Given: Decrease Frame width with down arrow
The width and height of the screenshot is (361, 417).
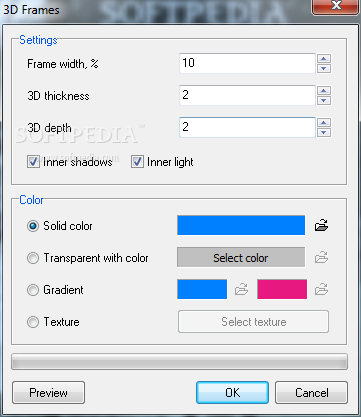Looking at the screenshot, I should [324, 69].
